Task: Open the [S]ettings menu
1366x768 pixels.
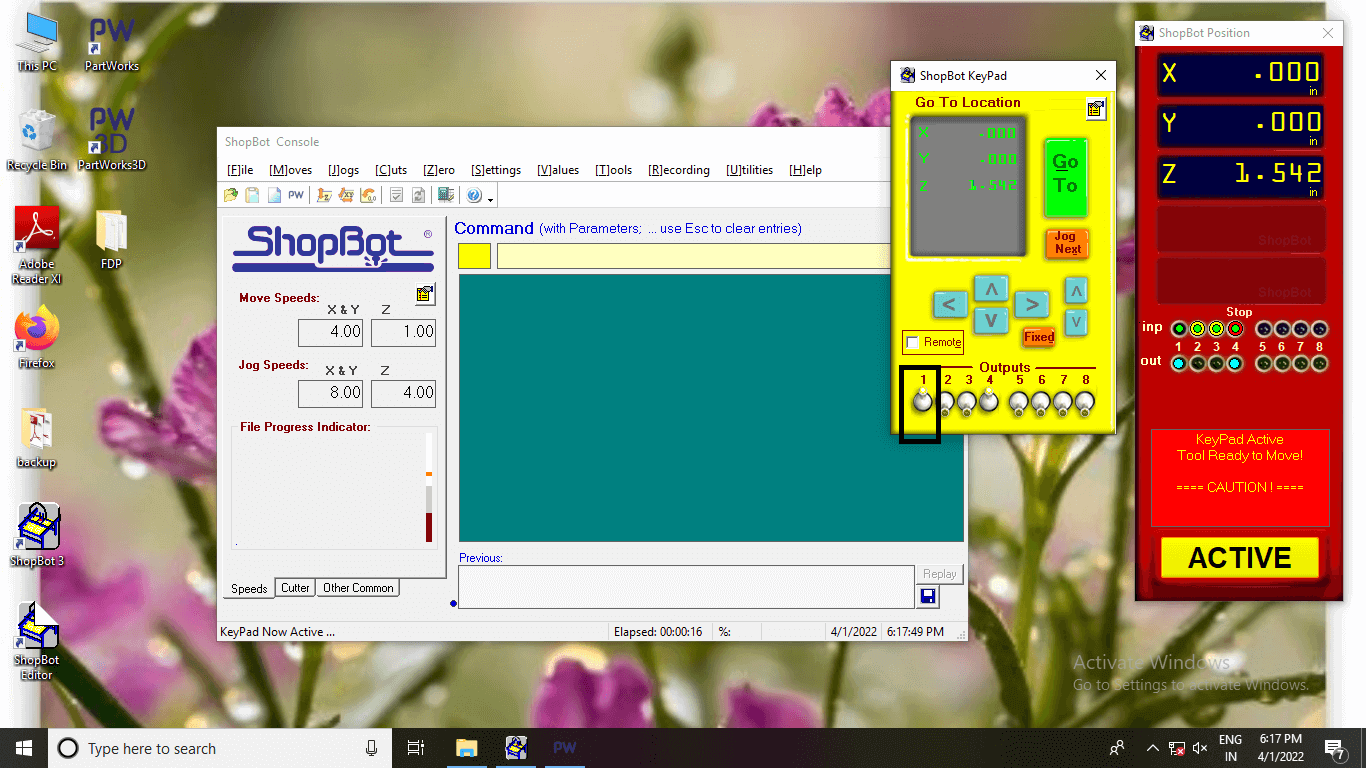Action: point(496,170)
